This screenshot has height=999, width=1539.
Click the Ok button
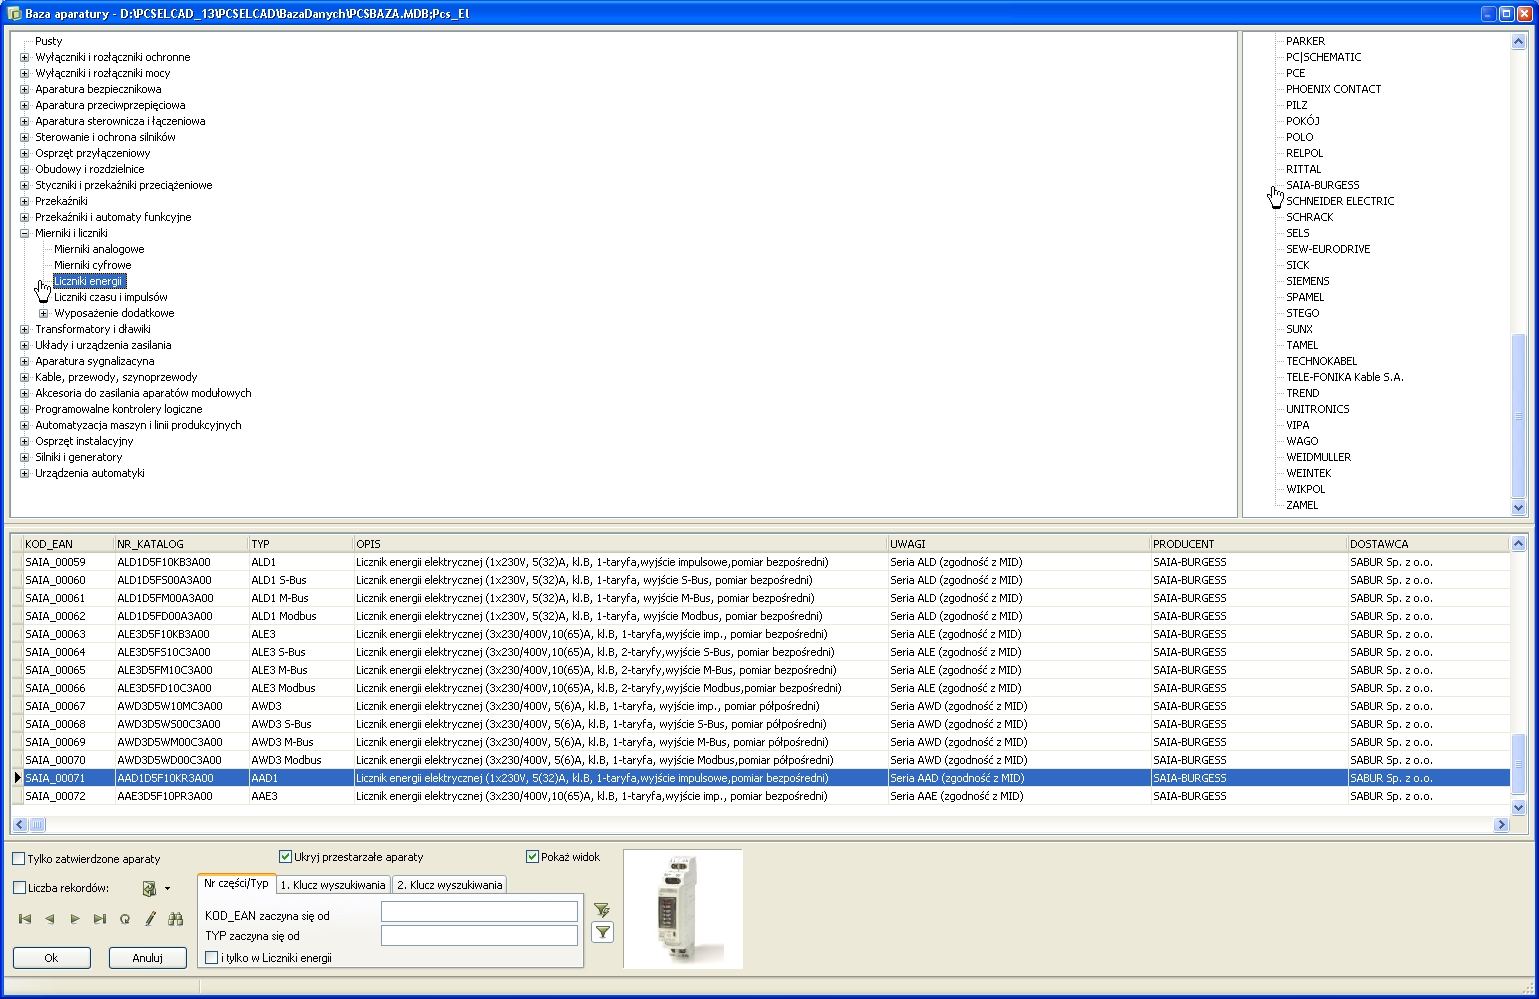click(51, 958)
